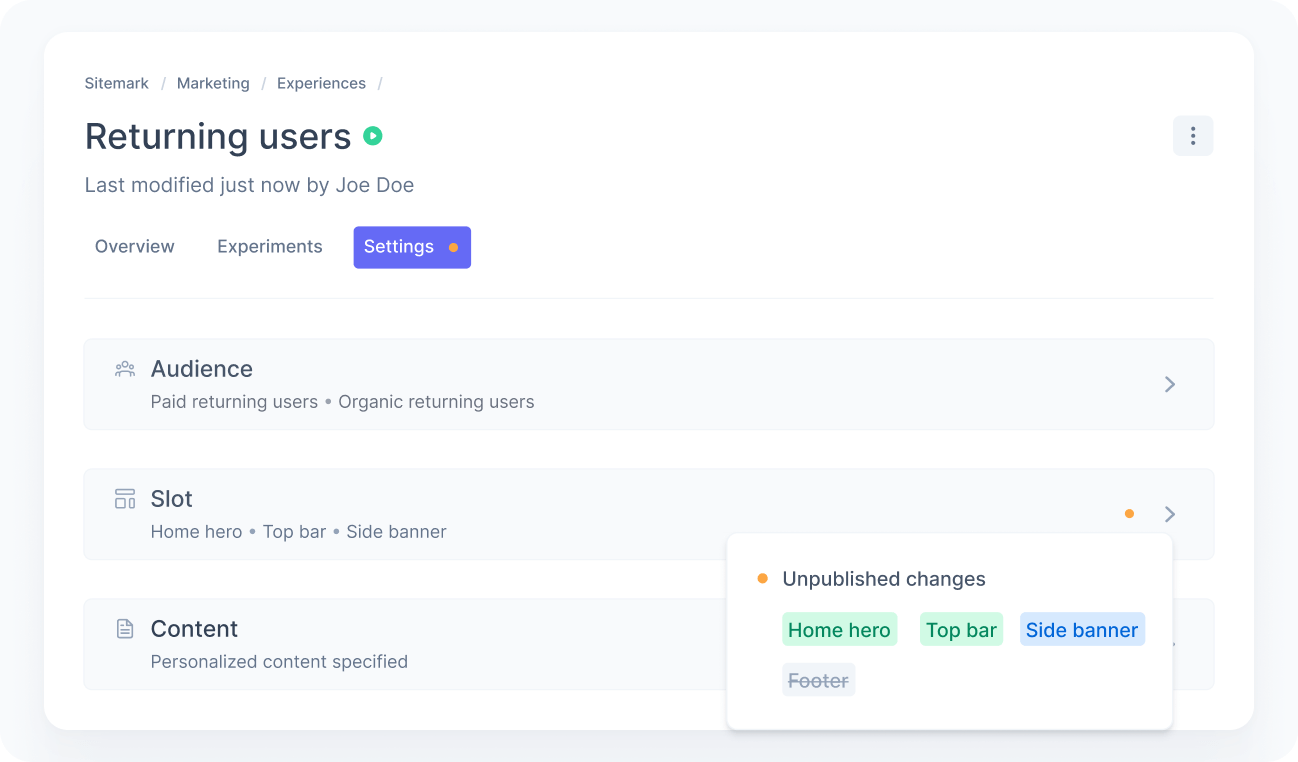
Task: Click the Audience people group icon
Action: pos(125,369)
